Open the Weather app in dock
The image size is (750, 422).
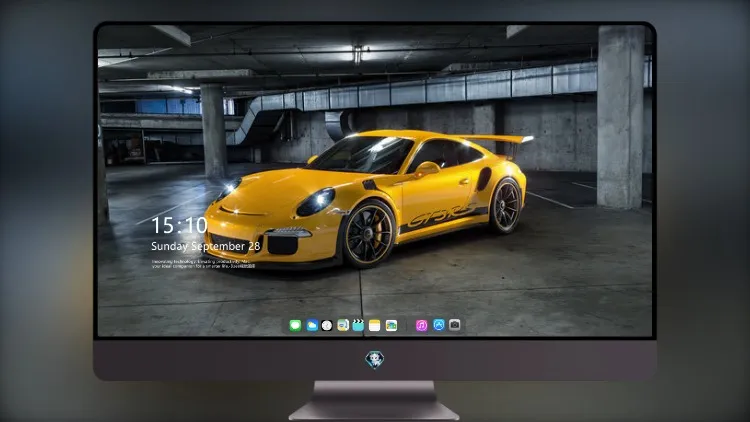[312, 326]
